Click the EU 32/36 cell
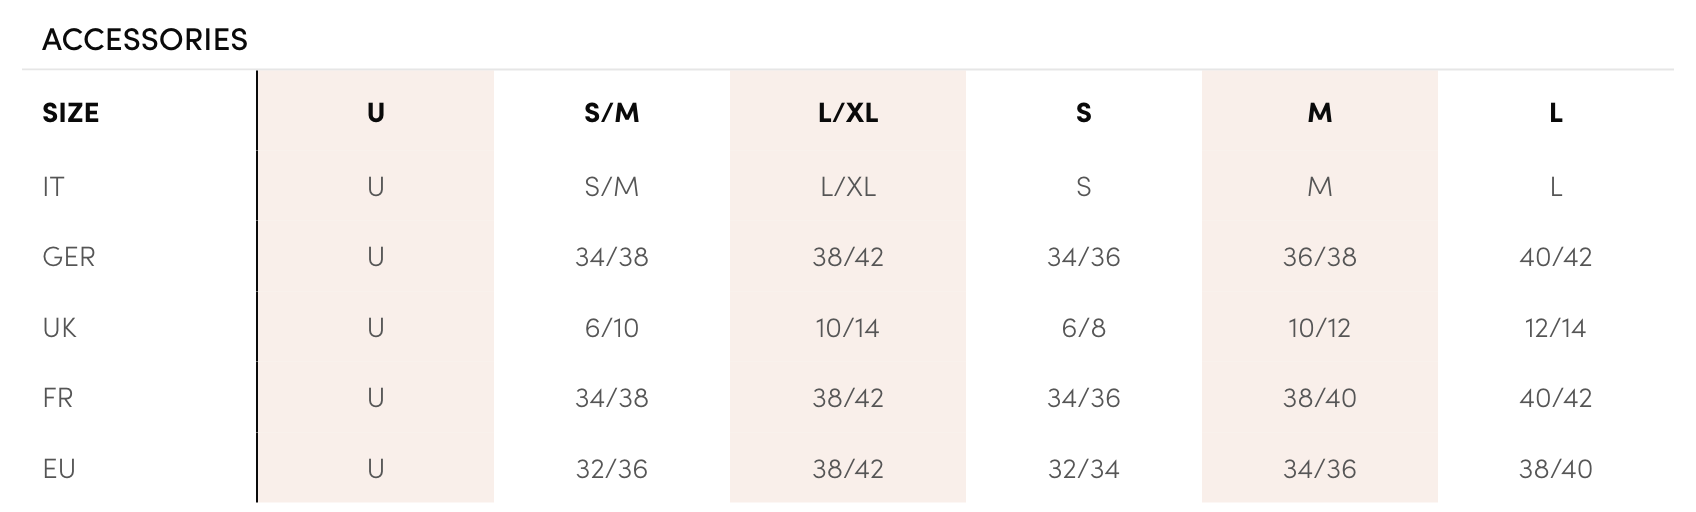 (612, 469)
